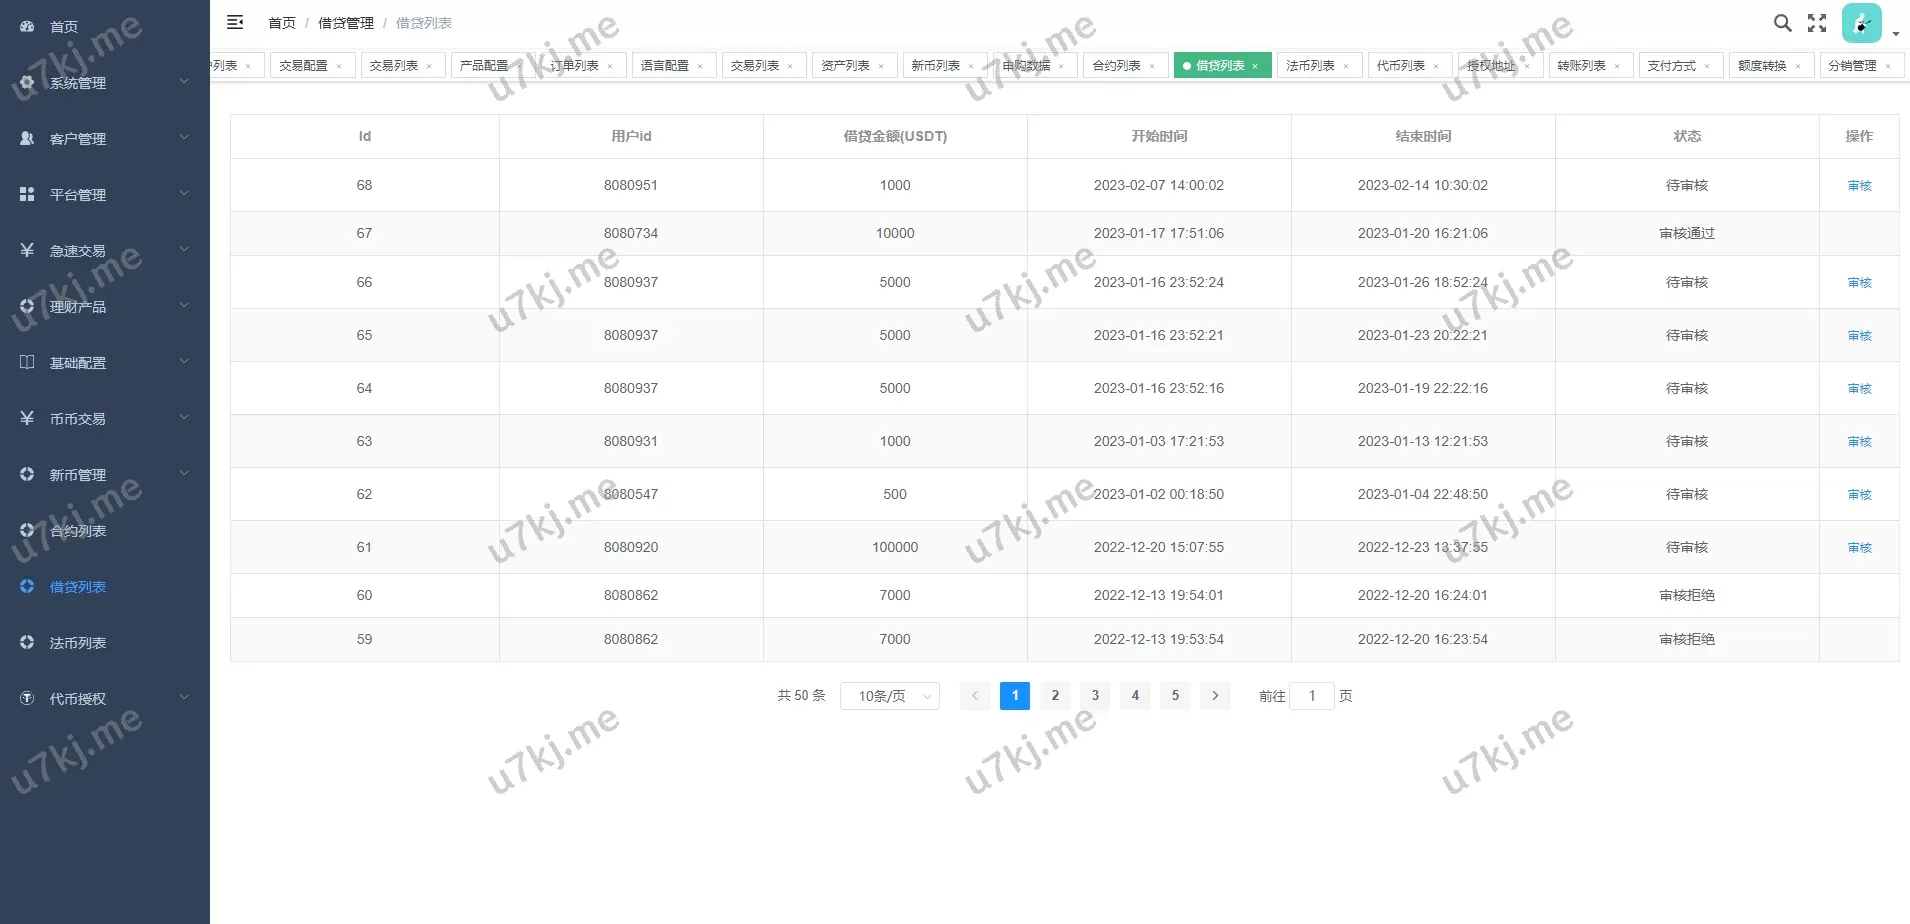The width and height of the screenshot is (1910, 924).
Task: Open the search icon in header
Action: point(1782,23)
